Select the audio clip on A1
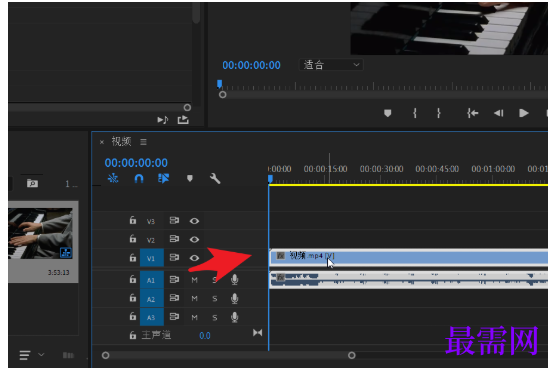Viewport: 557px width, 372px height. tap(409, 280)
